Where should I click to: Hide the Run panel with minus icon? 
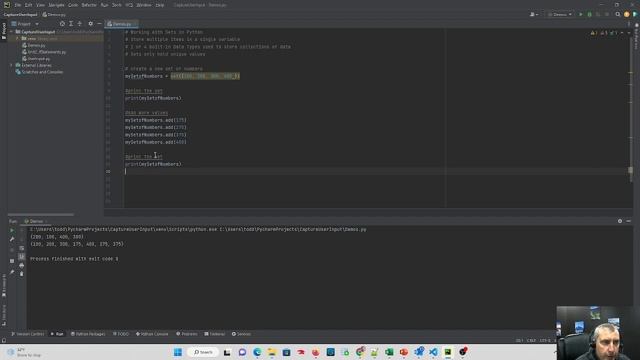[629, 221]
